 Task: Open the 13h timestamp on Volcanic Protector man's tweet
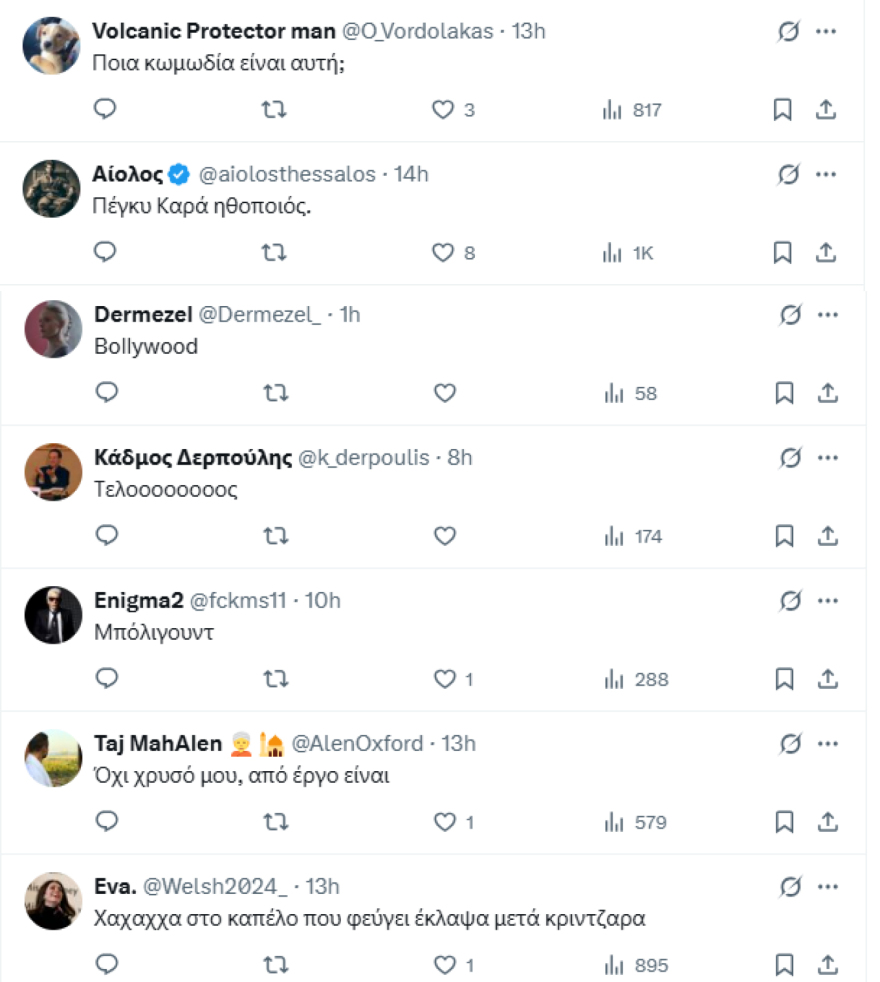click(529, 31)
